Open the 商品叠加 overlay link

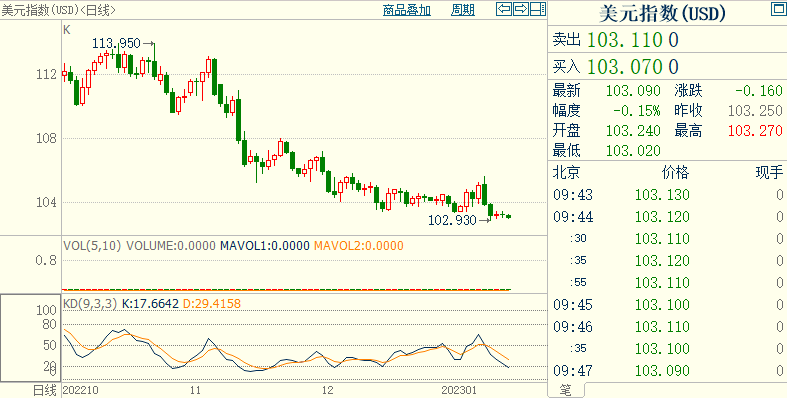pyautogui.click(x=407, y=10)
